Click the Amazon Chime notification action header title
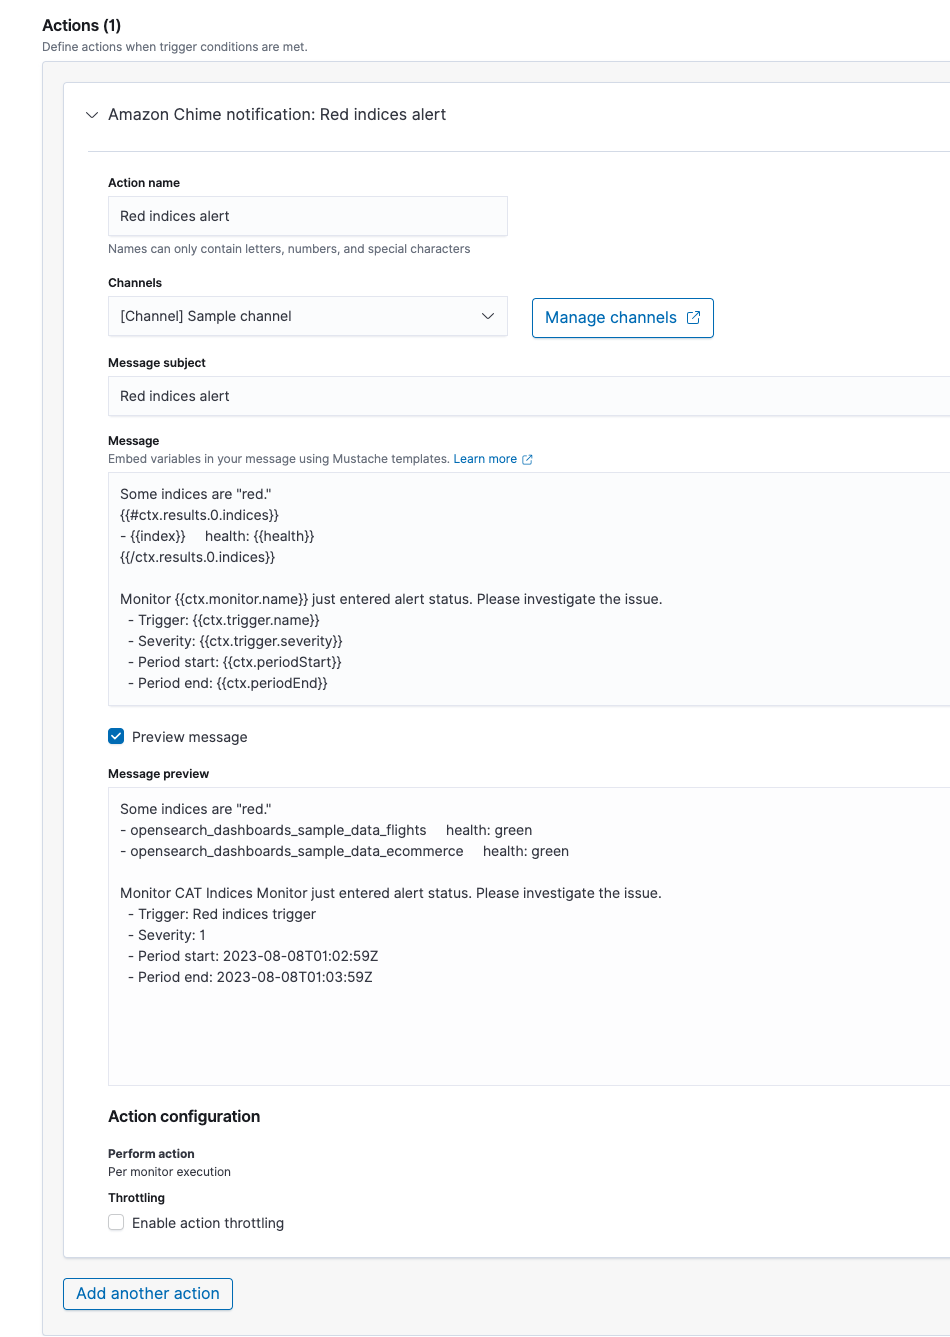This screenshot has height=1337, width=950. coord(278,114)
